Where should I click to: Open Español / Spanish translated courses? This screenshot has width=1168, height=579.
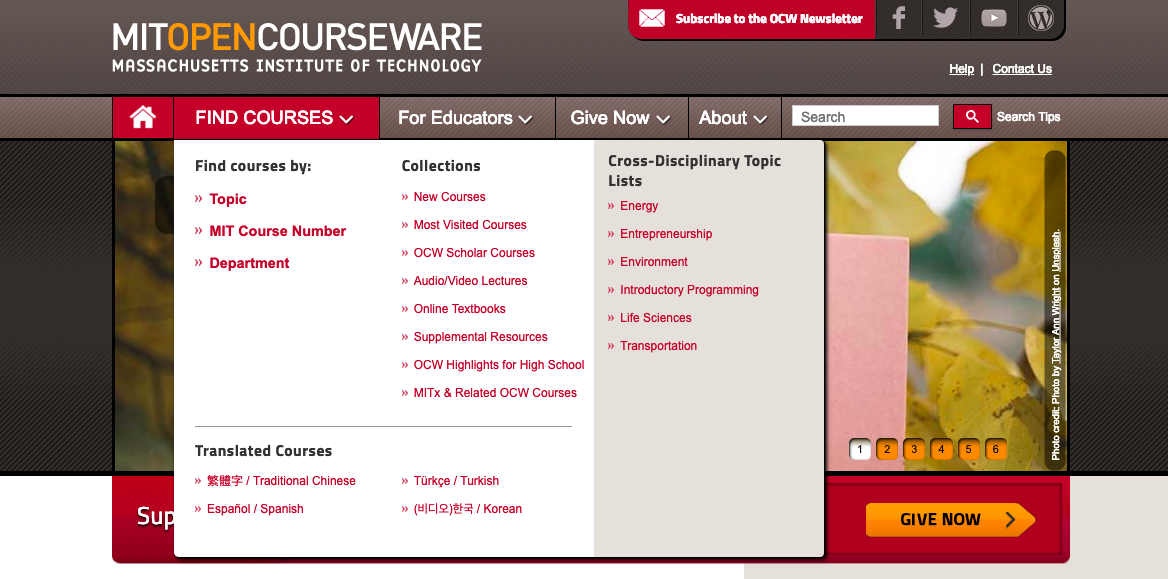tap(256, 509)
